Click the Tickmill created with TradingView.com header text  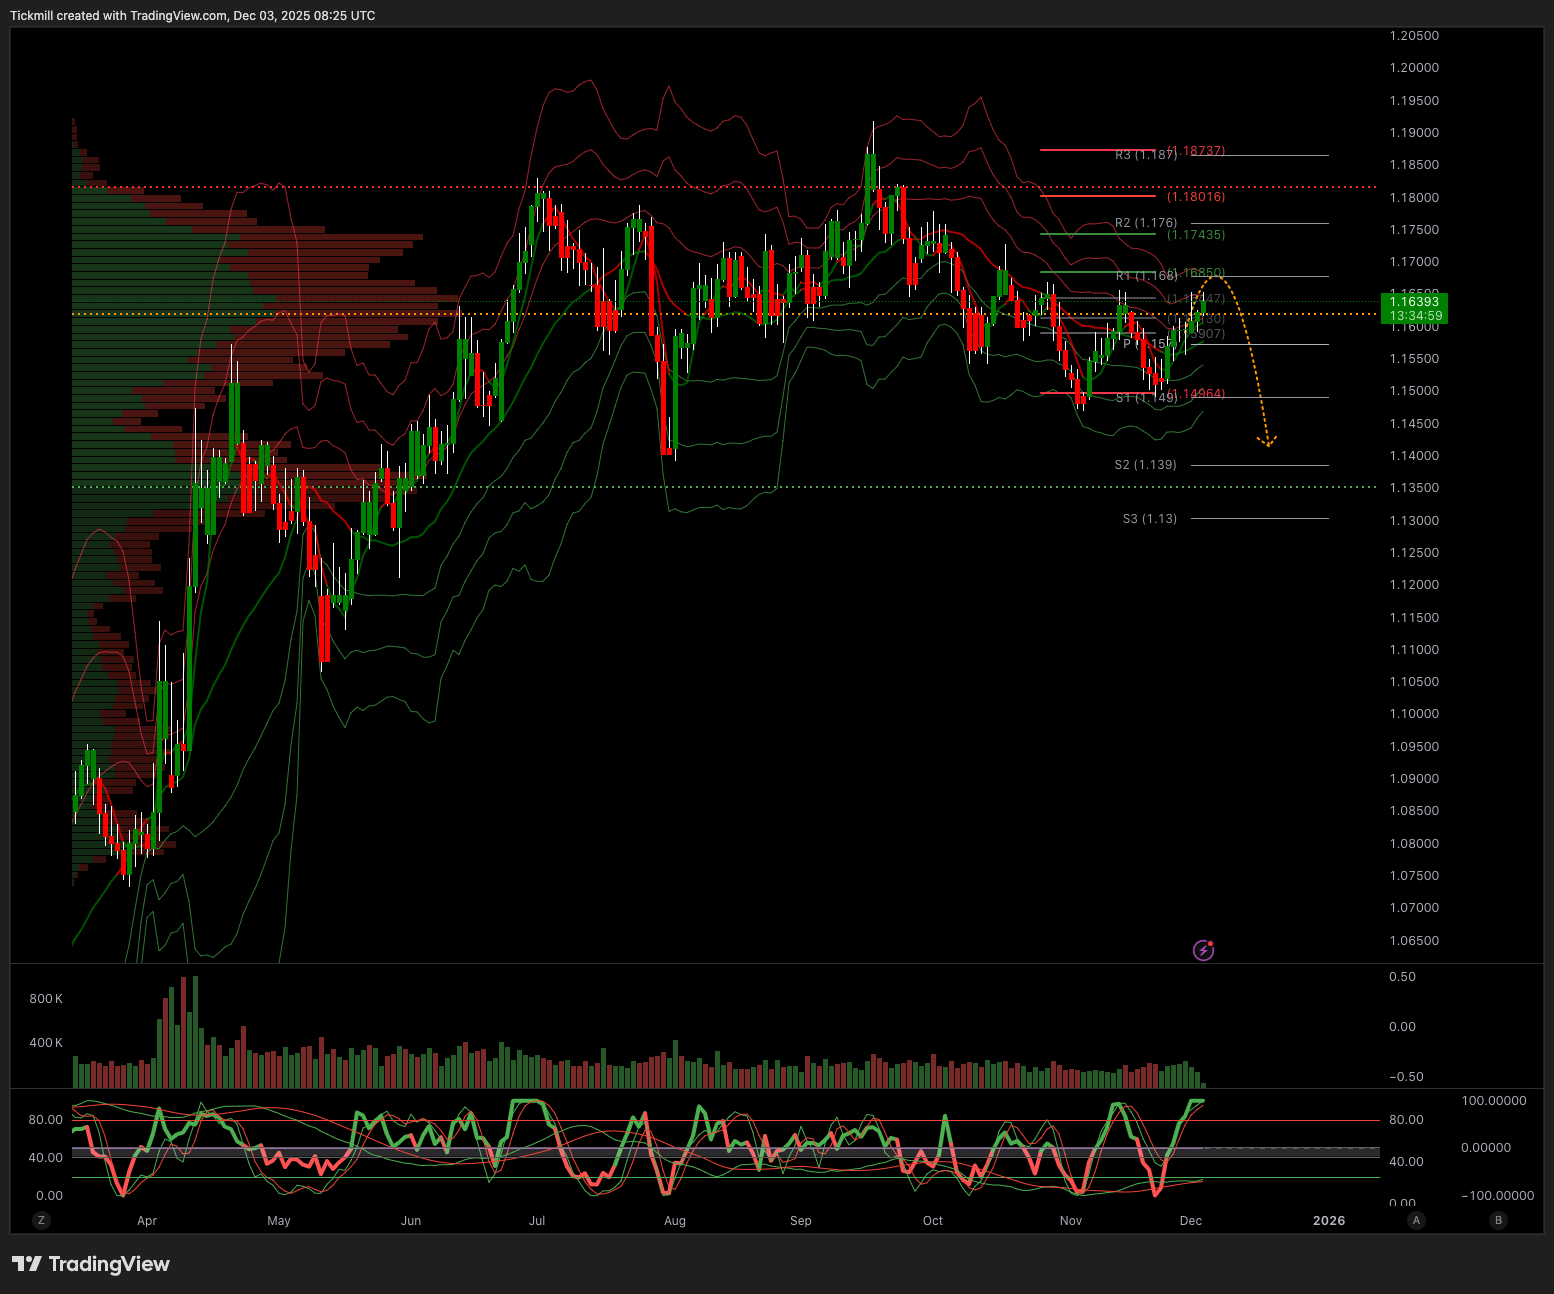point(193,16)
